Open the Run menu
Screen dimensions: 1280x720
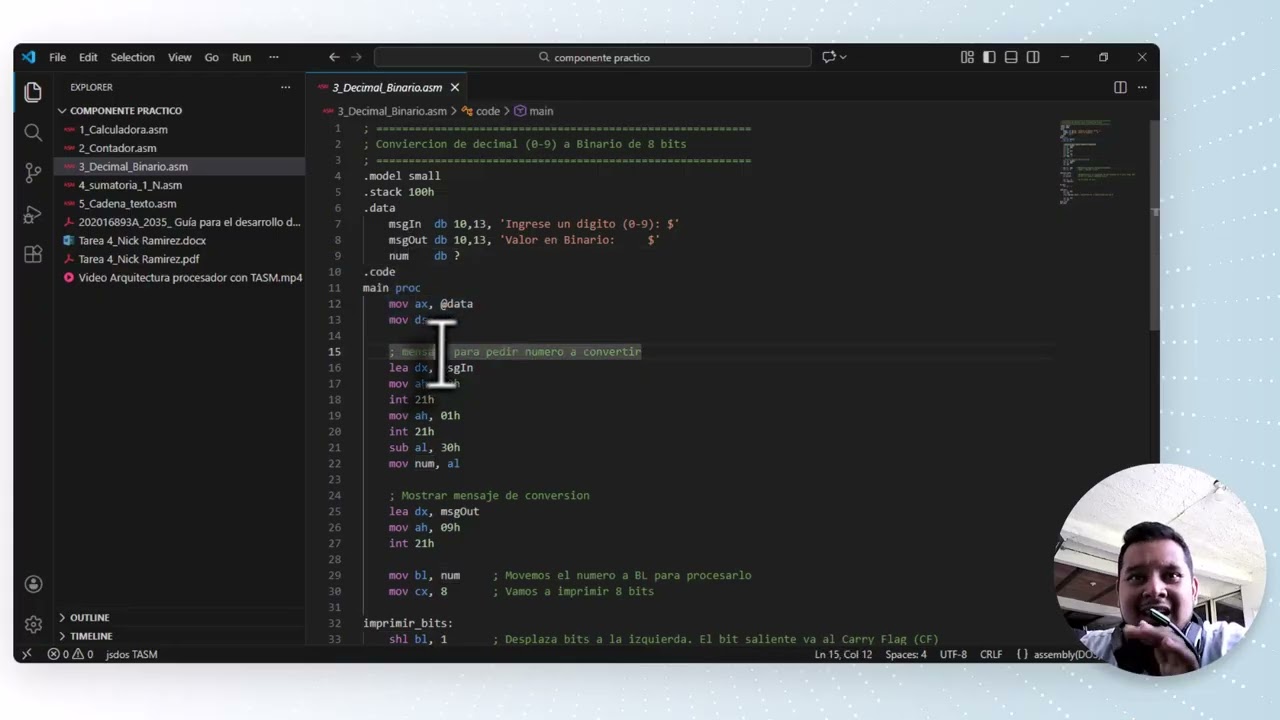click(242, 57)
